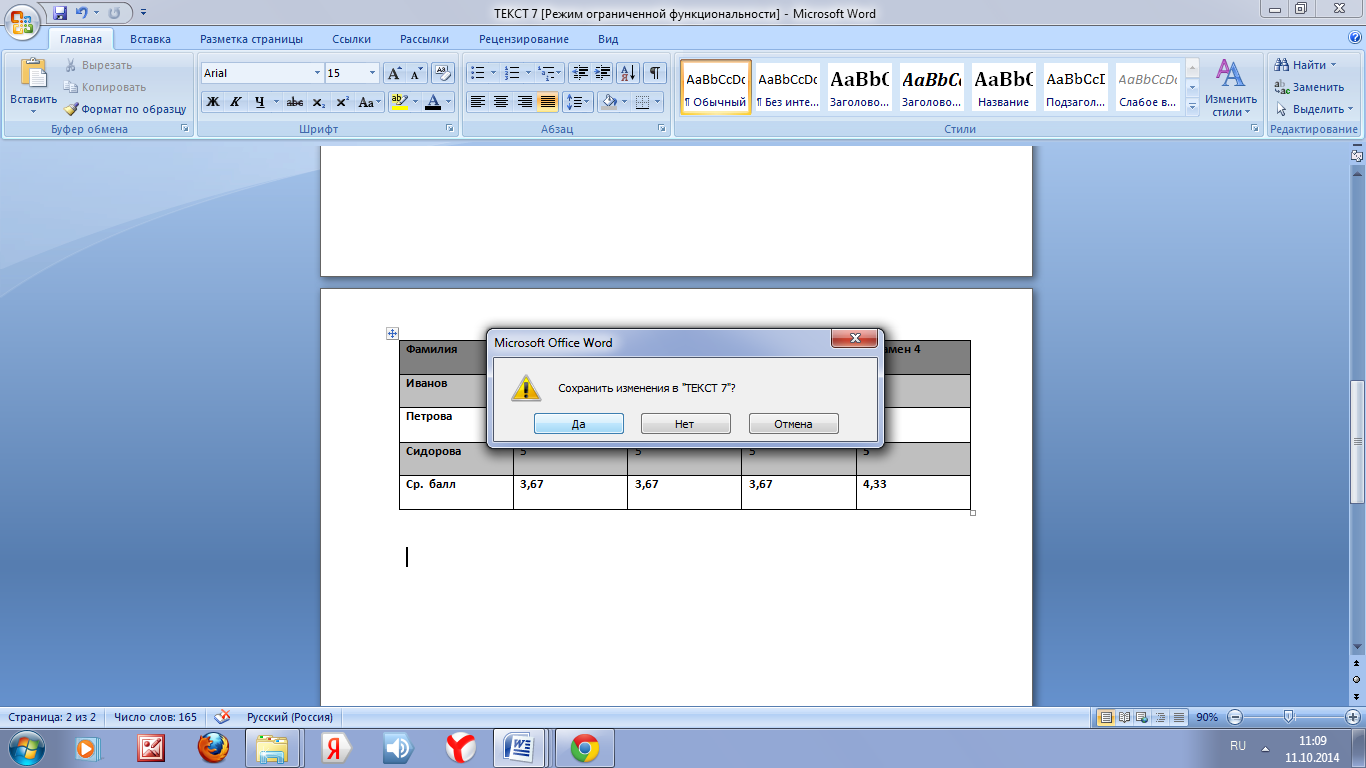
Task: Toggle Subscript formatting
Action: point(318,102)
